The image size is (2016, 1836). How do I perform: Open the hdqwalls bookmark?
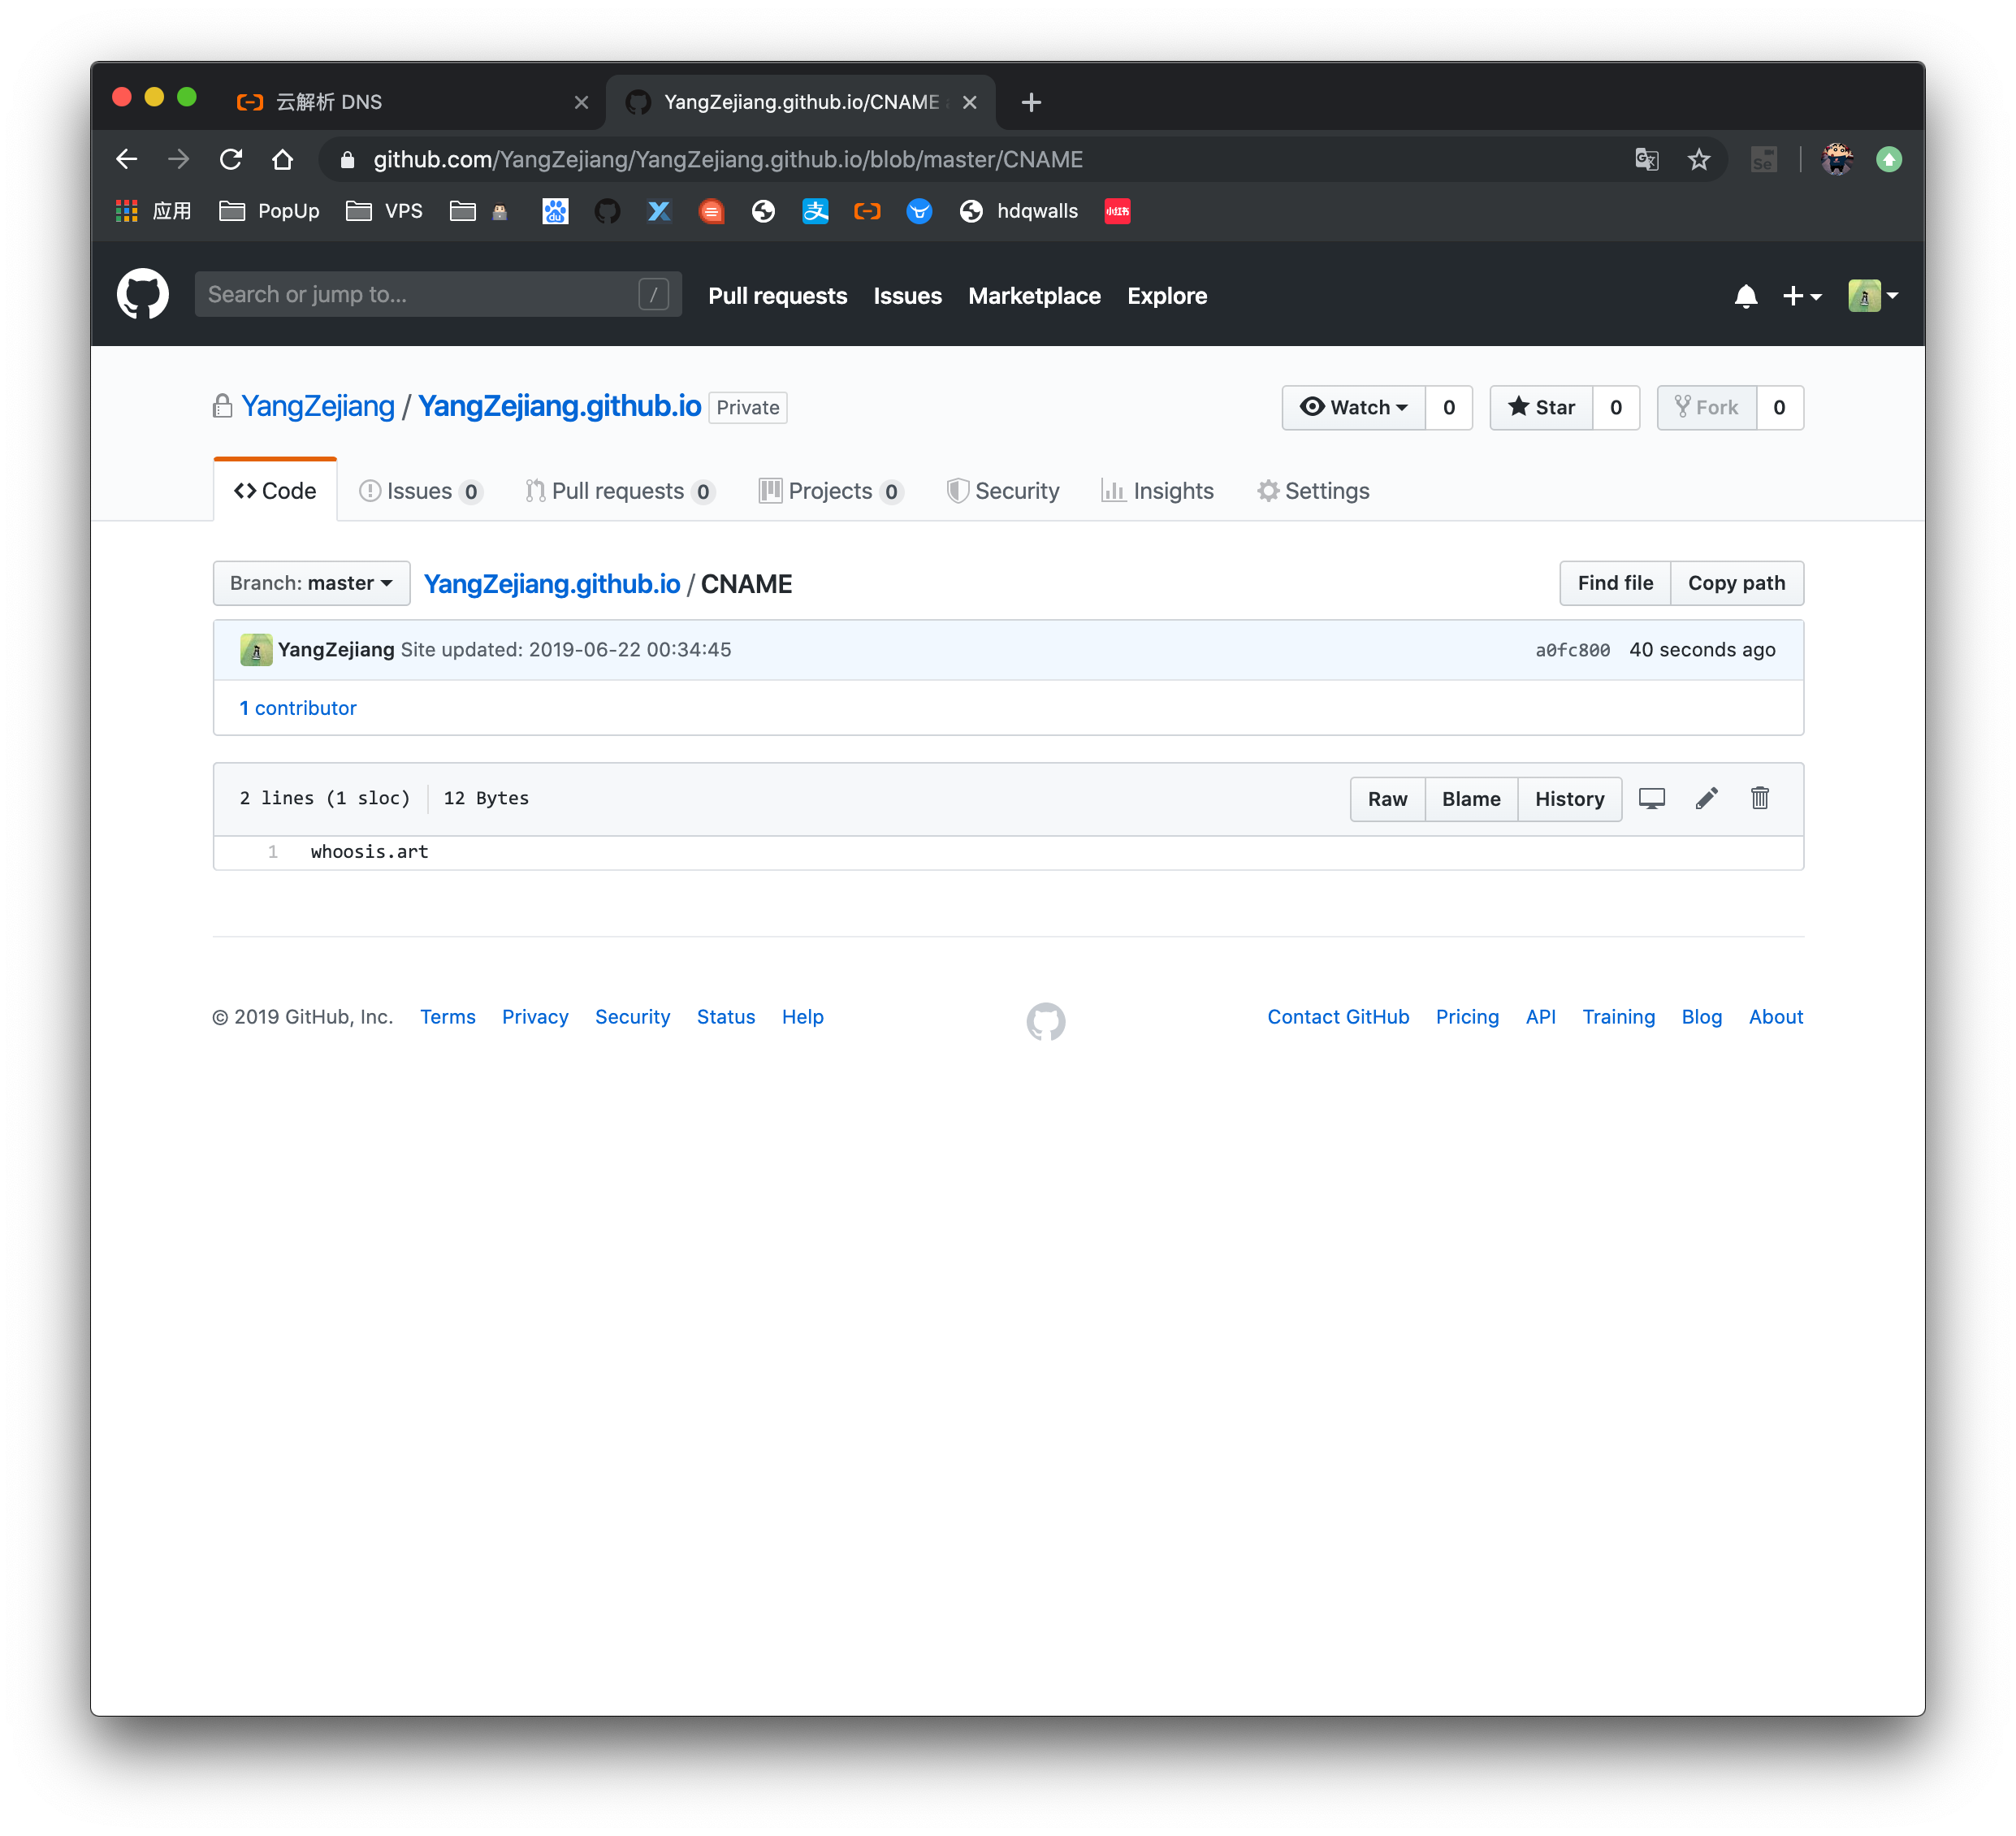1019,211
